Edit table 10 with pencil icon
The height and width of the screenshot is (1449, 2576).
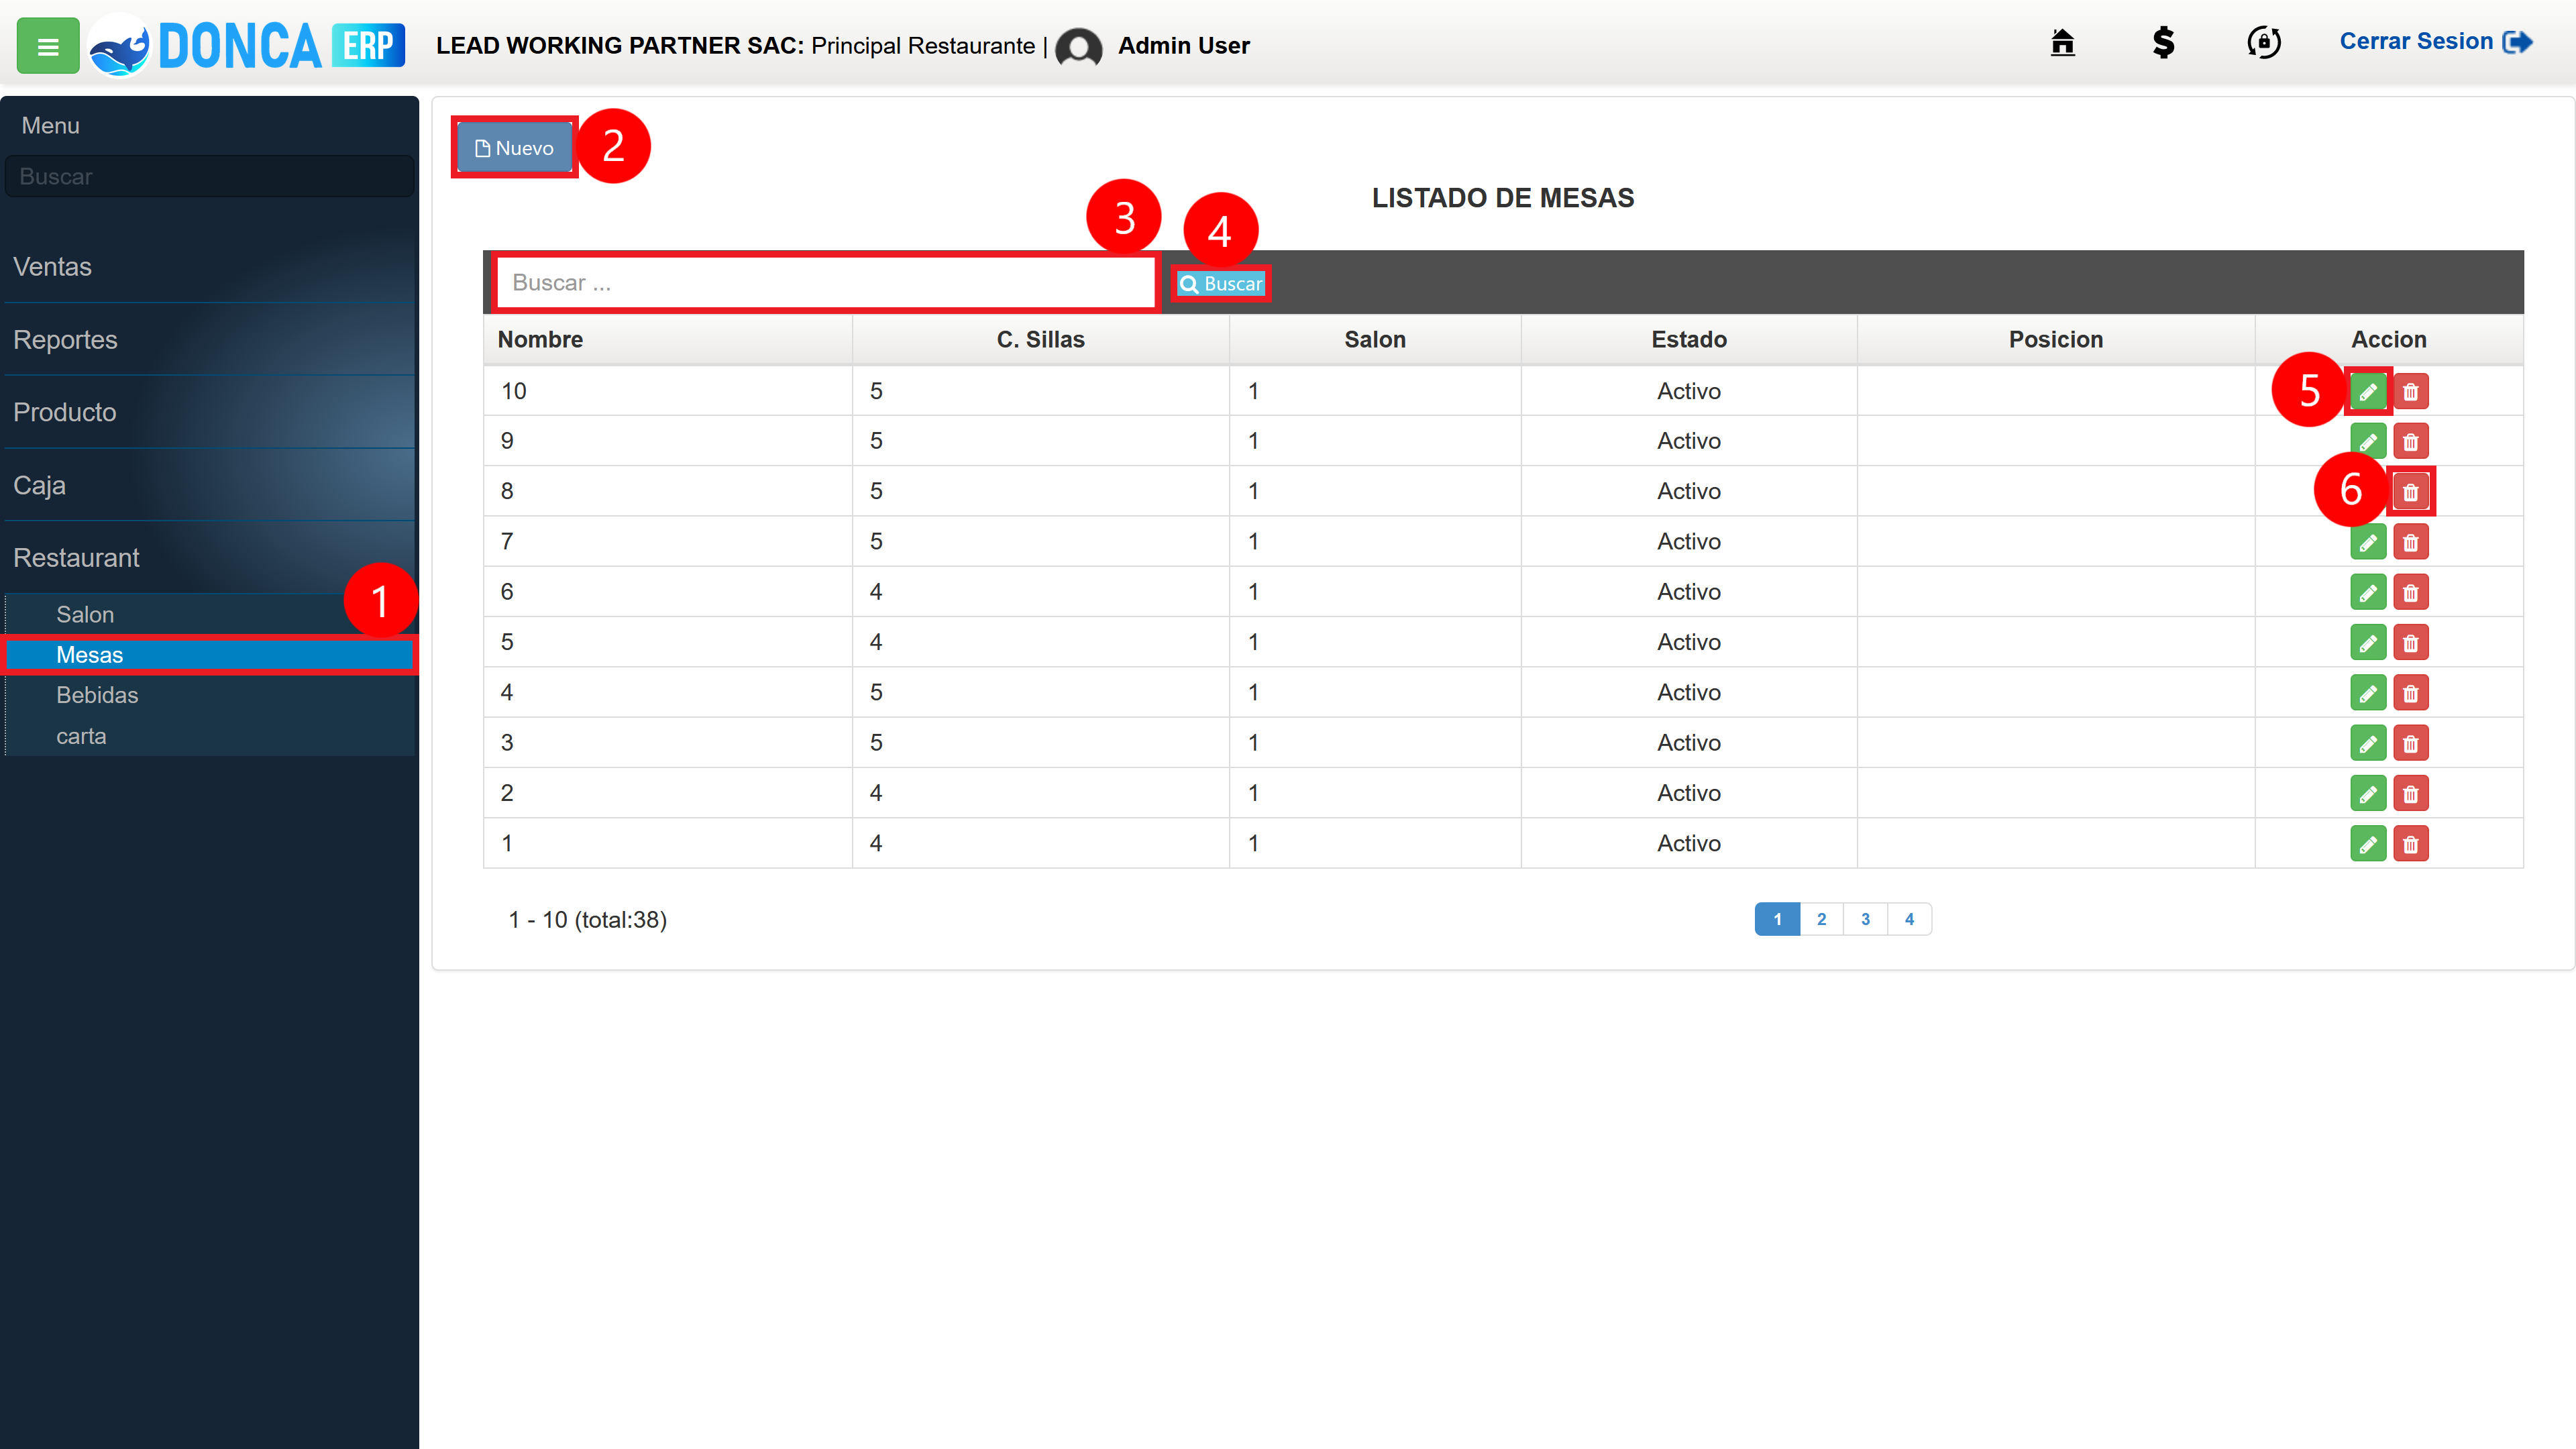coord(2368,391)
